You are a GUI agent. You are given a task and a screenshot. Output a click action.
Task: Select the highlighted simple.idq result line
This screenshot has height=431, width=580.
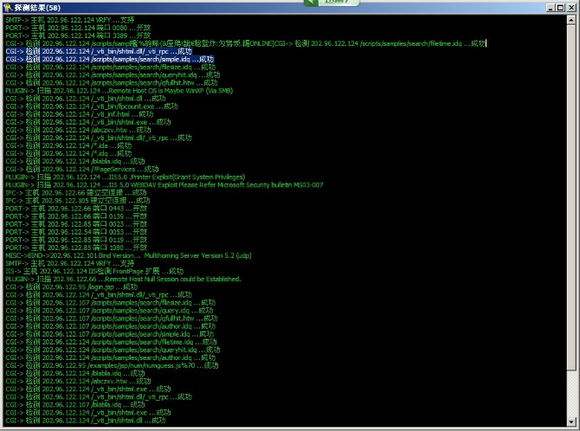point(110,59)
